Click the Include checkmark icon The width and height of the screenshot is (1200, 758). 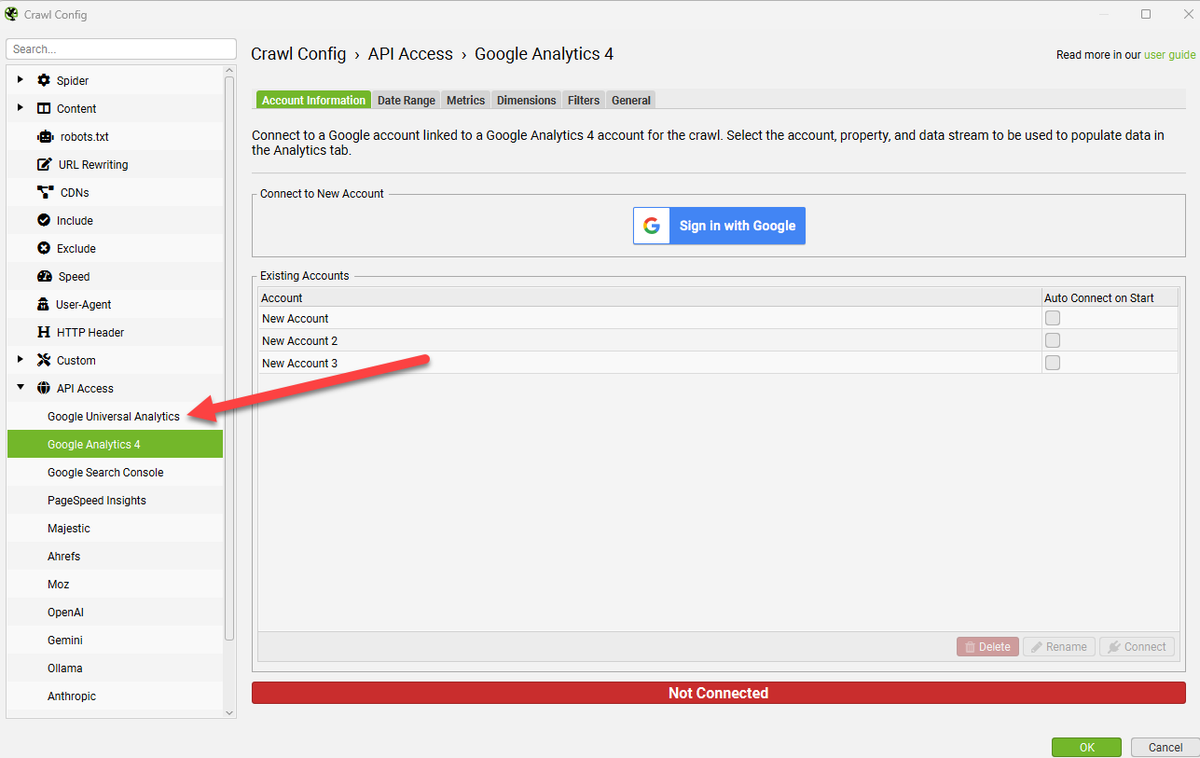click(44, 220)
